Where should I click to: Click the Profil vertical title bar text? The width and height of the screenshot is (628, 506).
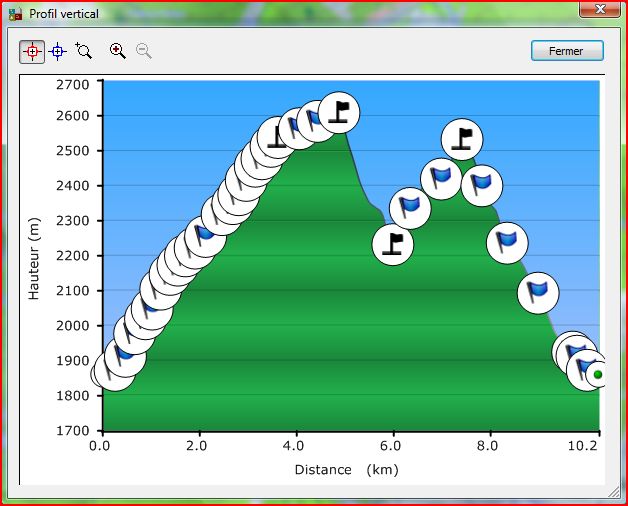(x=65, y=13)
